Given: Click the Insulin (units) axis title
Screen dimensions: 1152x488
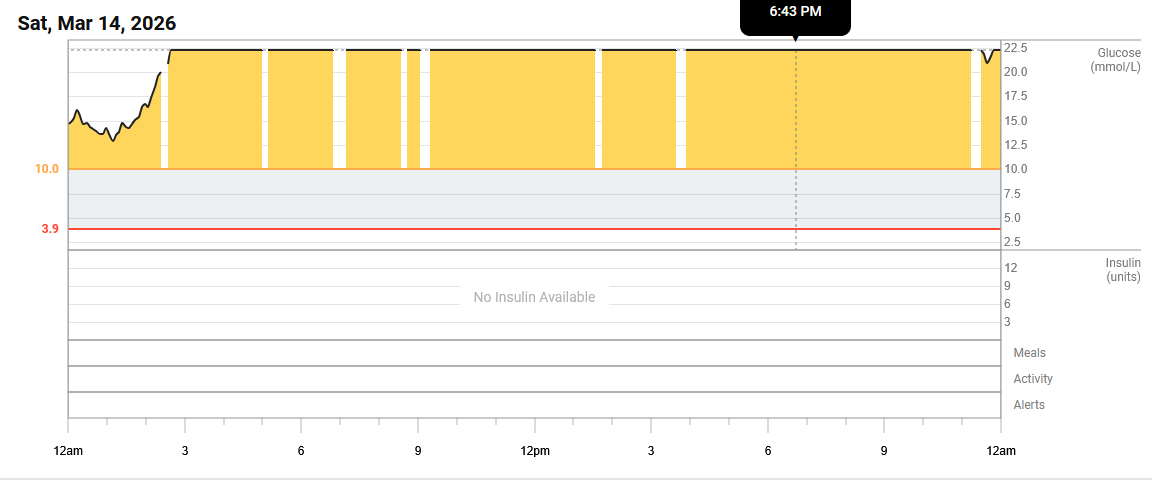Looking at the screenshot, I should [x=1122, y=270].
